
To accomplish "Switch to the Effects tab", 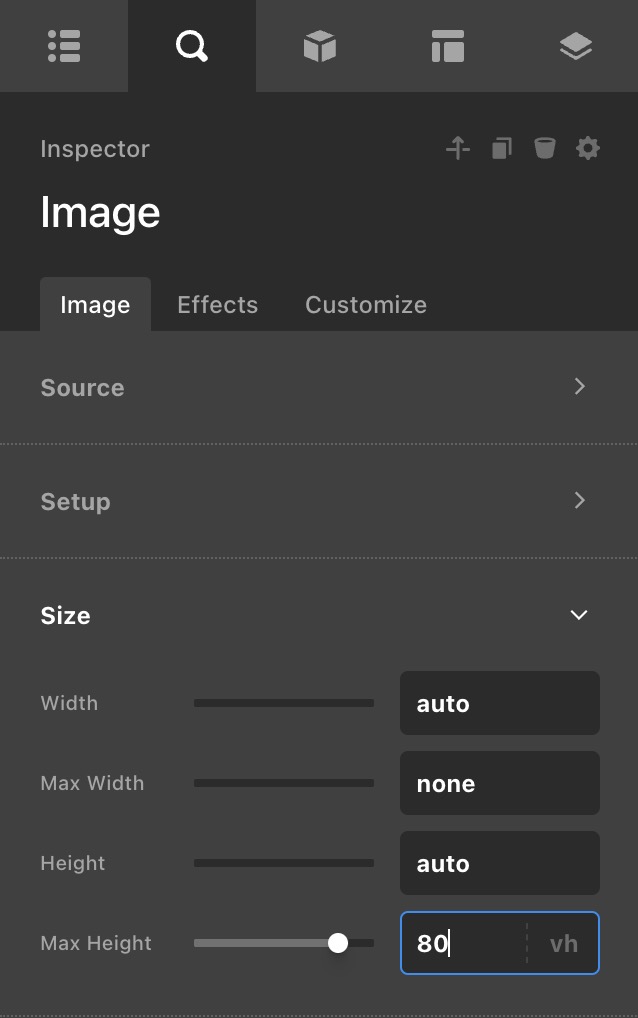I will tap(217, 305).
